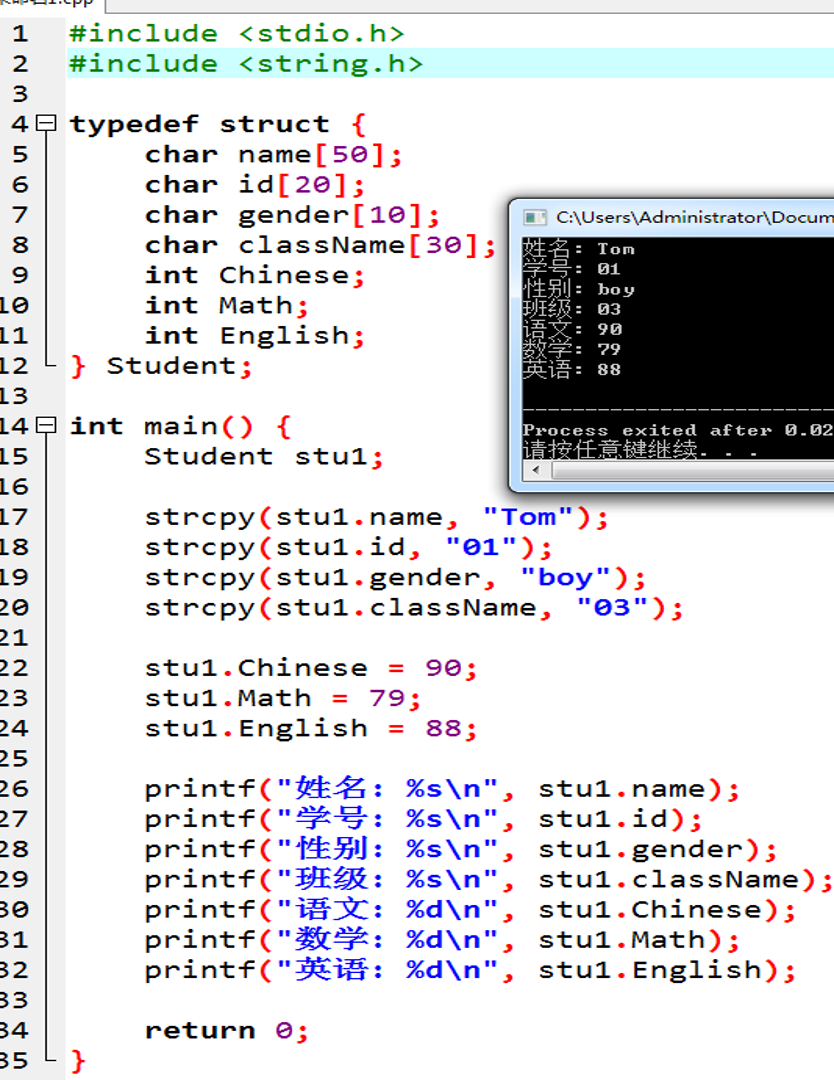Click the console output 性别: boy
The image size is (834, 1080).
pyautogui.click(x=578, y=289)
